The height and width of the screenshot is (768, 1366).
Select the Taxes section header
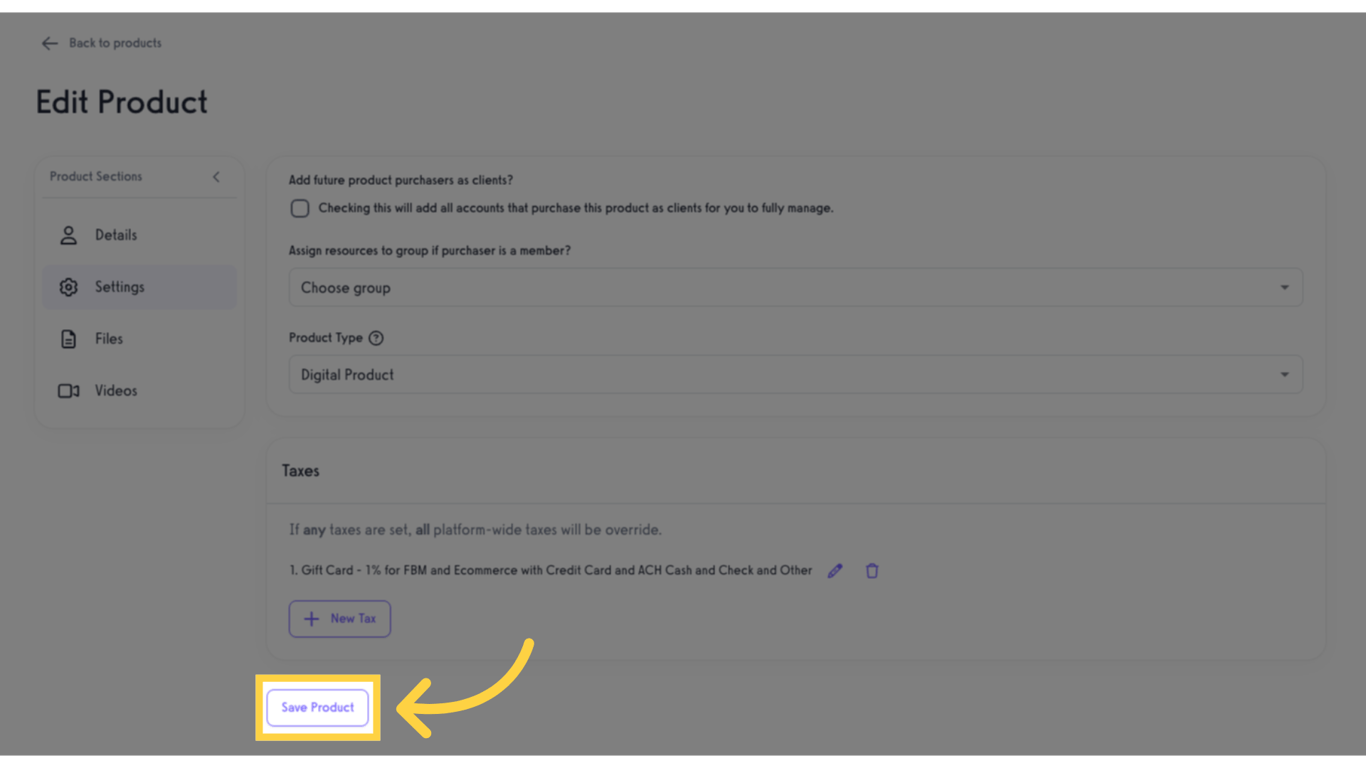301,470
